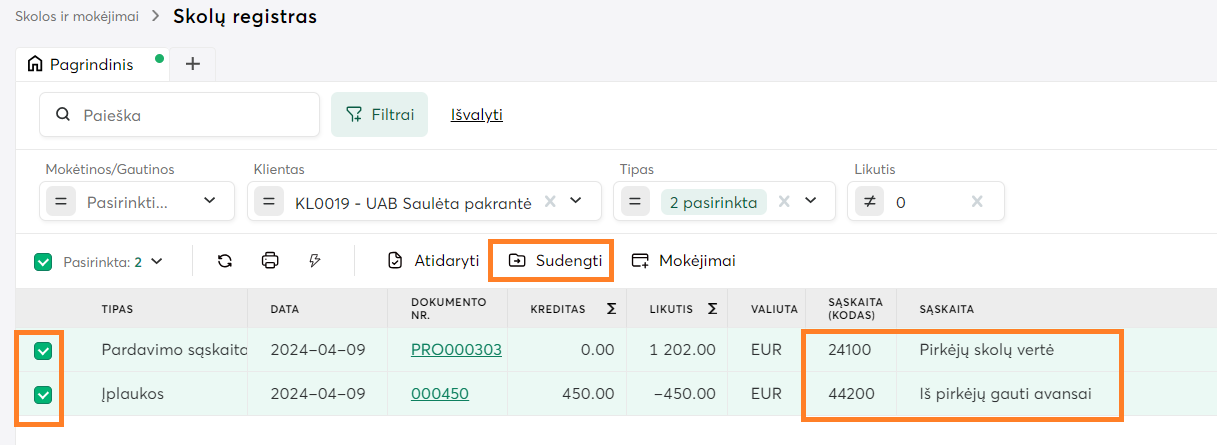Screen dimensions: 1217x445
Task: Click the Paieška search field
Action: (190, 115)
